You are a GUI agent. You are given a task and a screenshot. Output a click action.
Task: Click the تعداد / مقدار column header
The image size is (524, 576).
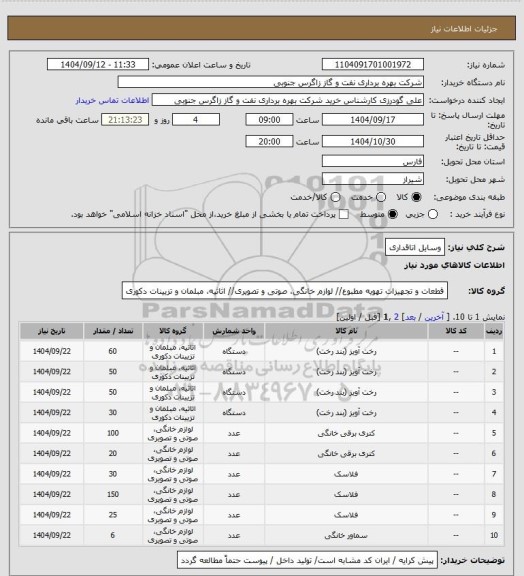point(112,331)
